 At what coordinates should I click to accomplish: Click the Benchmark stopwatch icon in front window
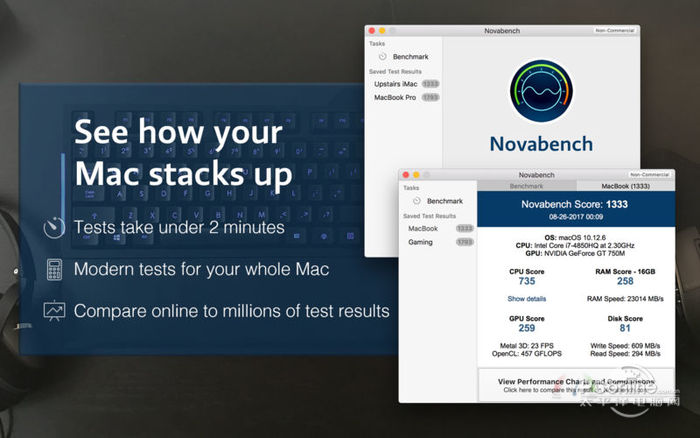click(x=417, y=201)
